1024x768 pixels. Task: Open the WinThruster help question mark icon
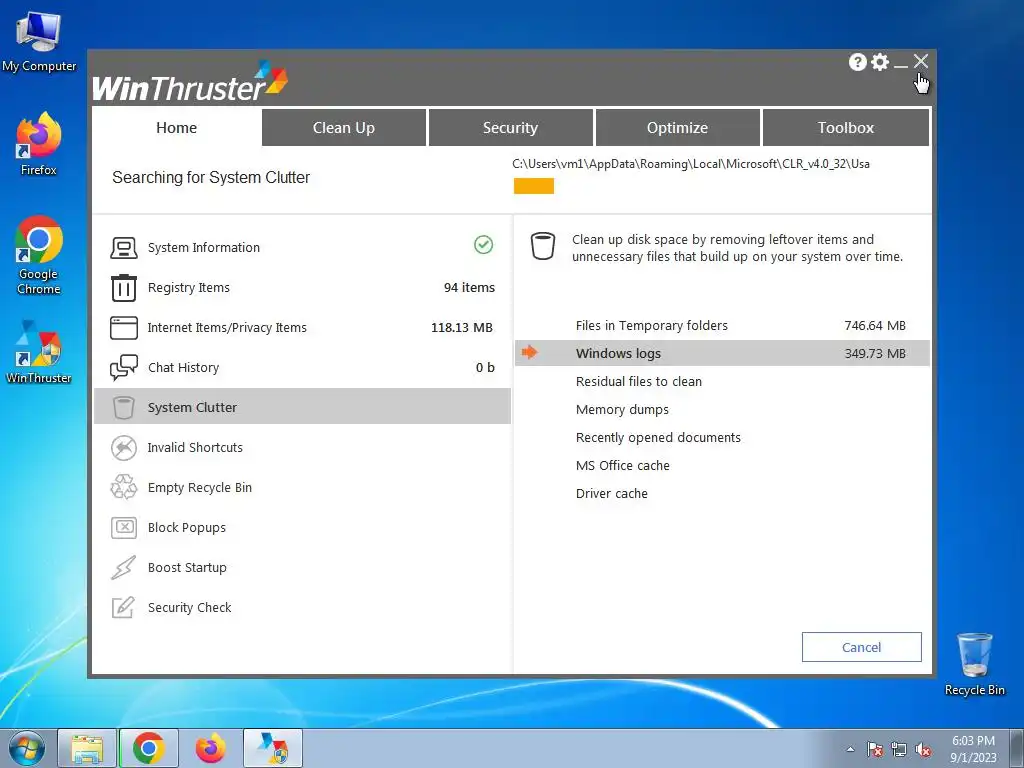tap(857, 62)
